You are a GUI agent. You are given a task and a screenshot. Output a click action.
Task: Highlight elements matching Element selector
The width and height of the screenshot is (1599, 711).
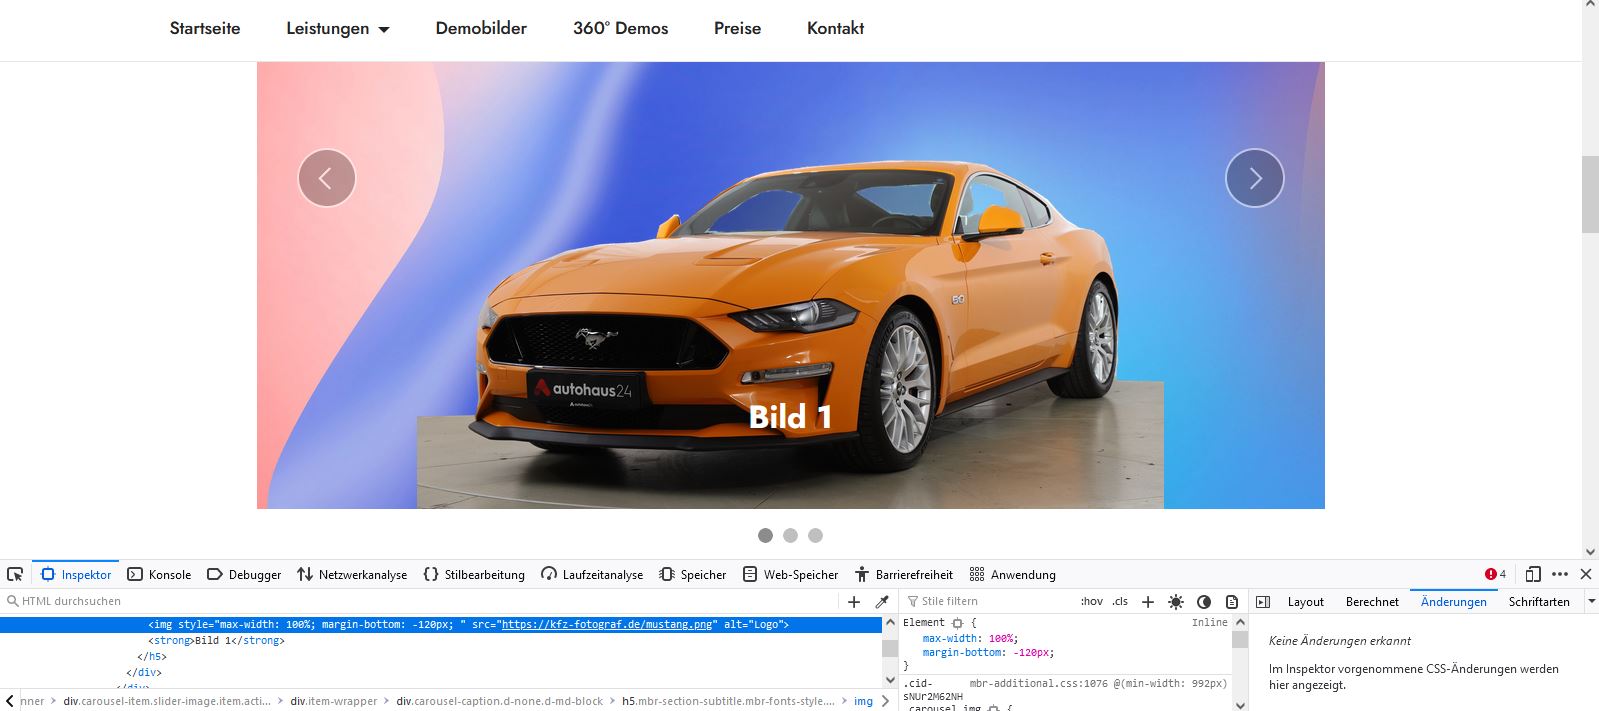pos(957,623)
